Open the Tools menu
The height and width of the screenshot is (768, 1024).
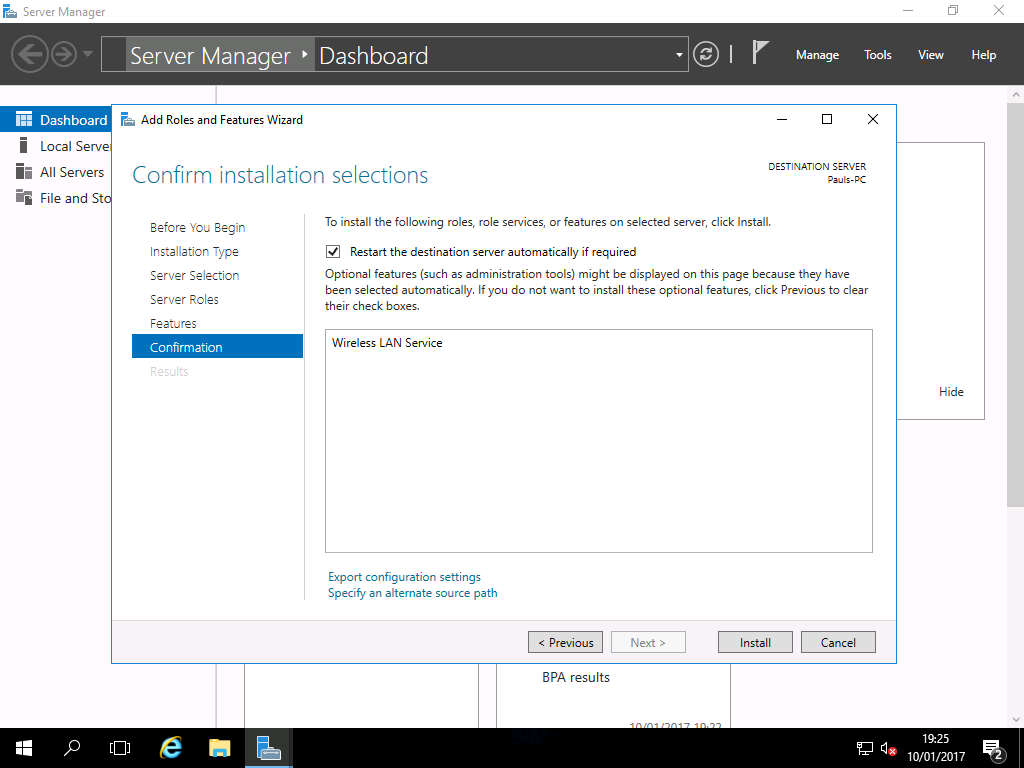(x=877, y=55)
